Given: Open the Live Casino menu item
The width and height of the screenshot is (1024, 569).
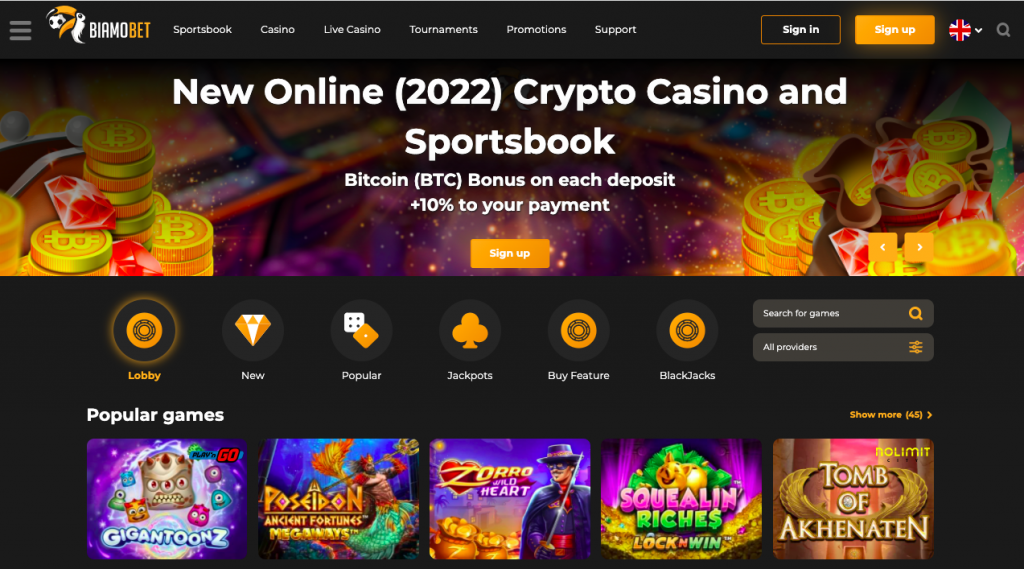Looking at the screenshot, I should (x=352, y=29).
